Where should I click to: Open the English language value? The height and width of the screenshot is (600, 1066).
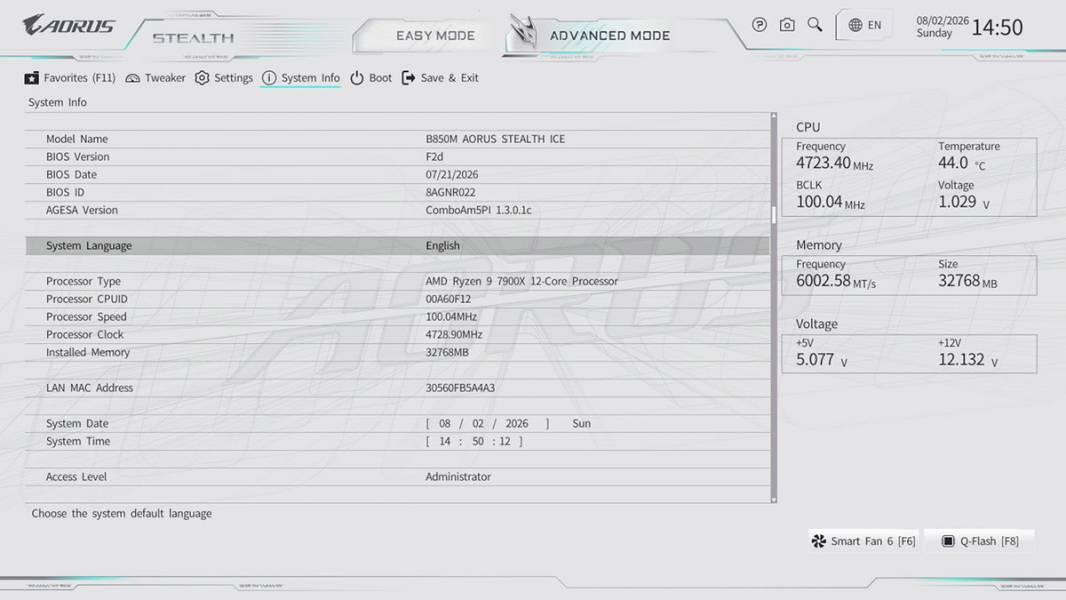(x=443, y=245)
